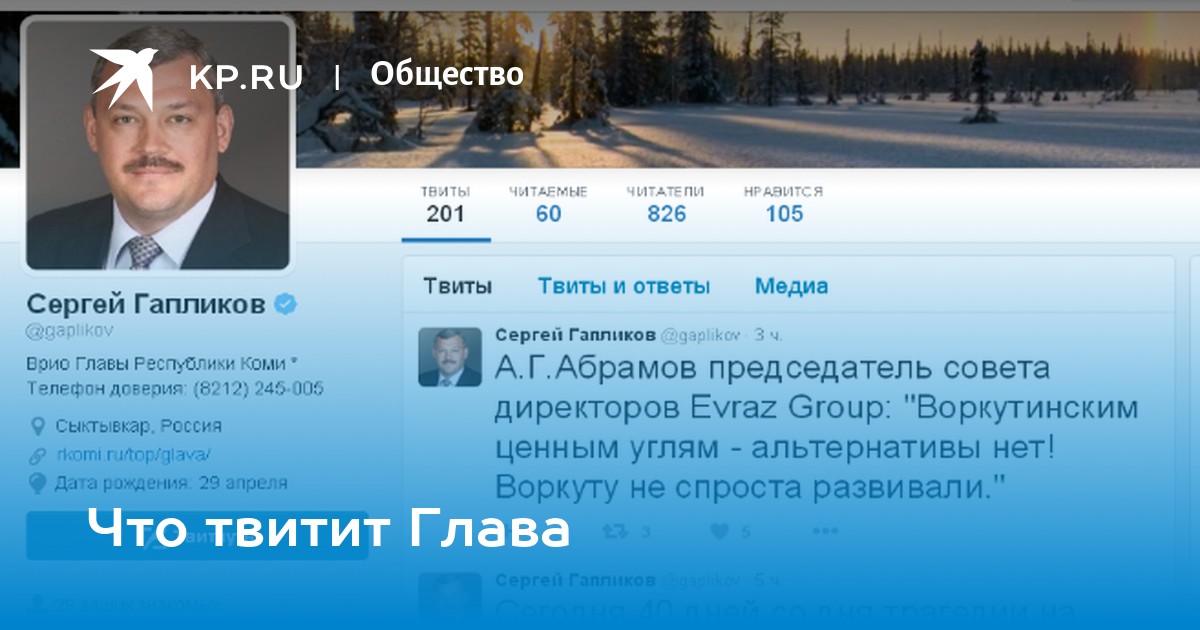Open the Нравится 105 list
Screen dimensions: 1200x630
pos(784,204)
